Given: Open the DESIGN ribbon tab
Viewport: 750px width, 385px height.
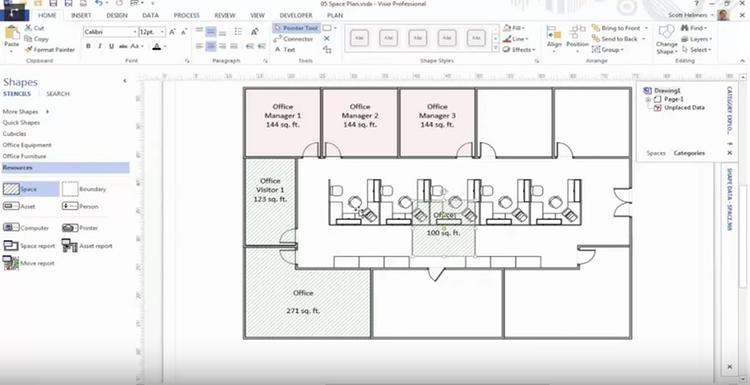Looking at the screenshot, I should (x=117, y=15).
